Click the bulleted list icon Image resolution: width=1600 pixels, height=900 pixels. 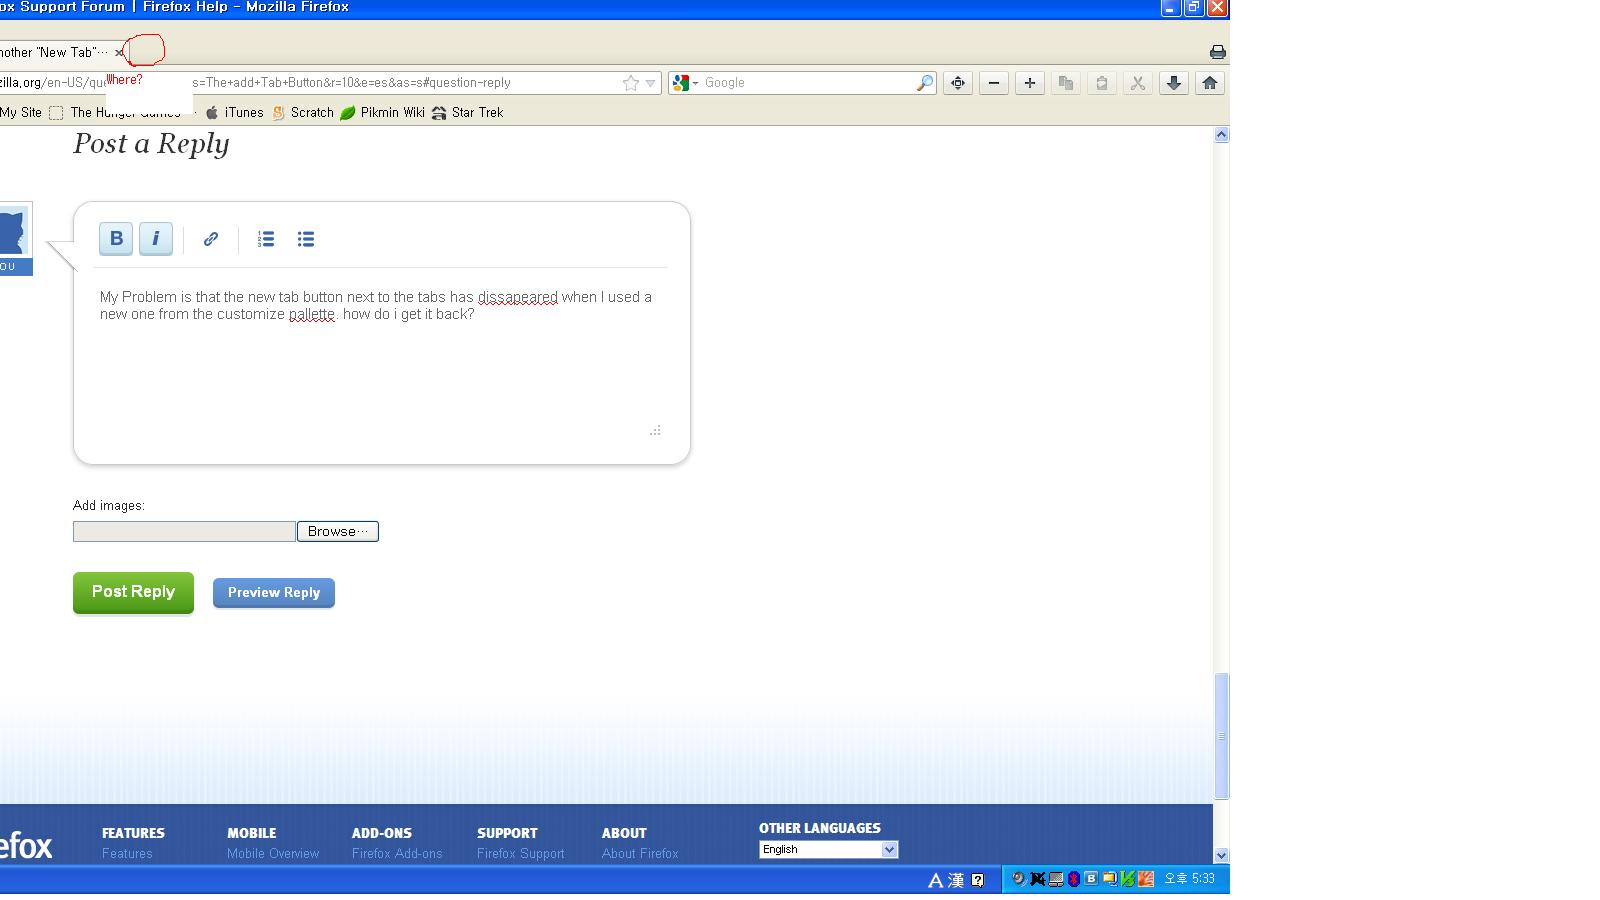pyautogui.click(x=306, y=238)
